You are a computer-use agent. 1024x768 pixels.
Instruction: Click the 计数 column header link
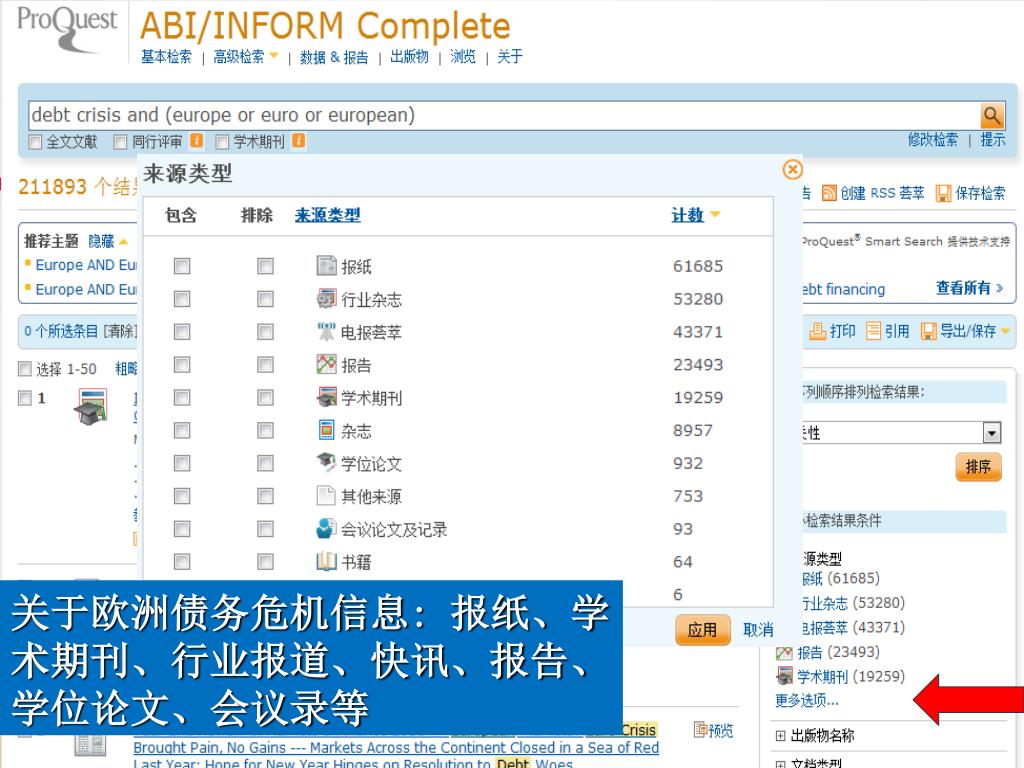point(688,215)
